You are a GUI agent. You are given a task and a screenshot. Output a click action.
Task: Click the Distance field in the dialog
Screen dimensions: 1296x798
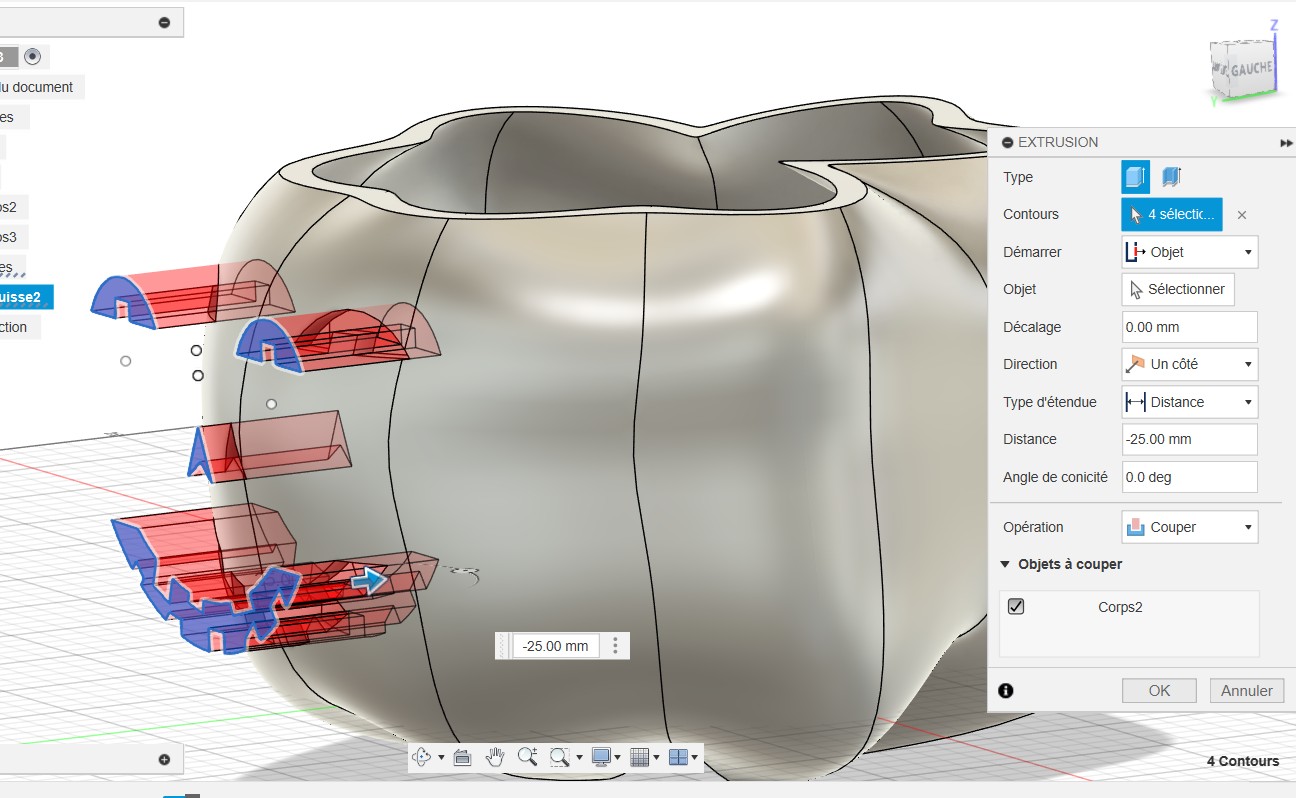pyautogui.click(x=1189, y=439)
